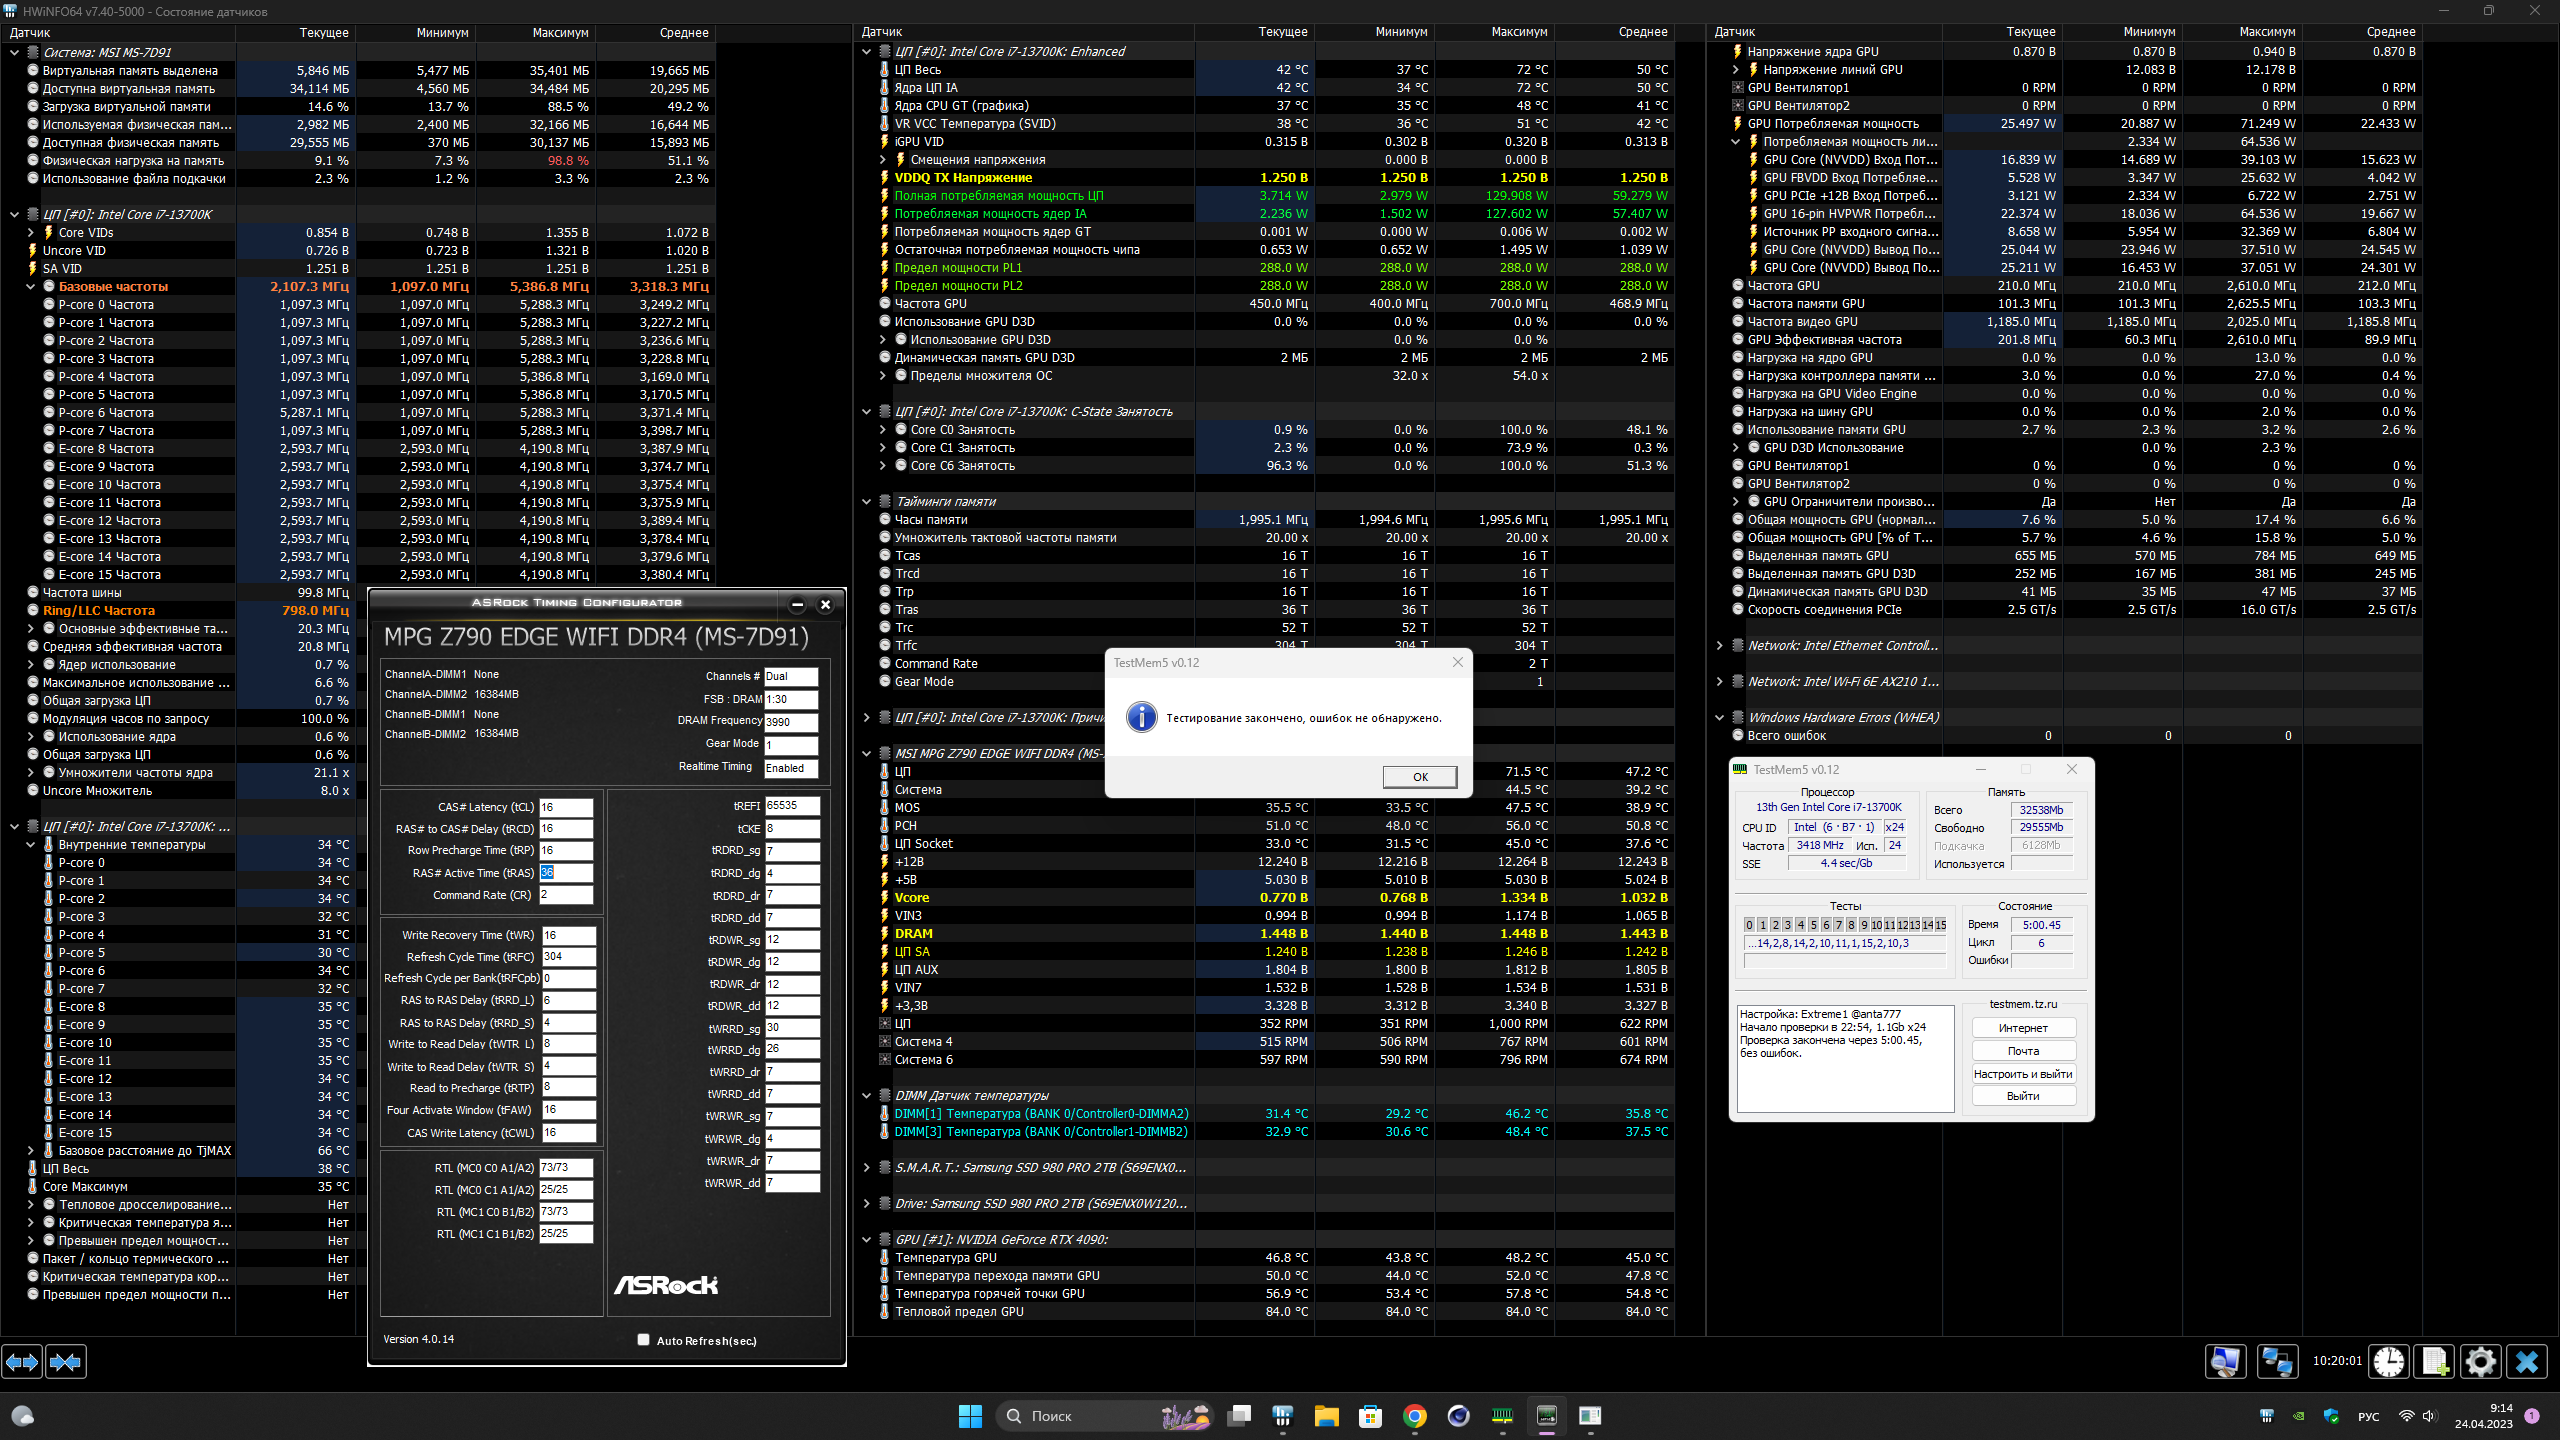Click the blue X close sensors icon
This screenshot has height=1440, width=2560.
2527,1361
